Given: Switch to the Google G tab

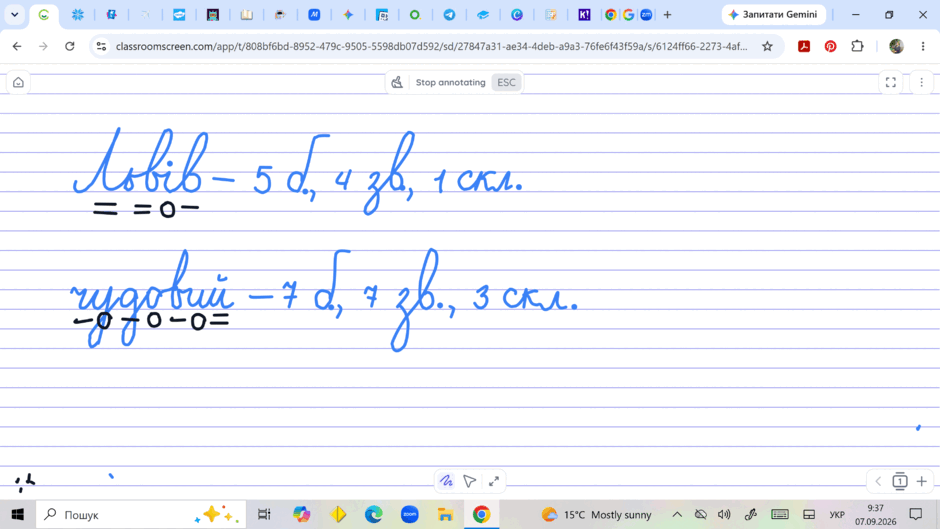Looking at the screenshot, I should (628, 15).
